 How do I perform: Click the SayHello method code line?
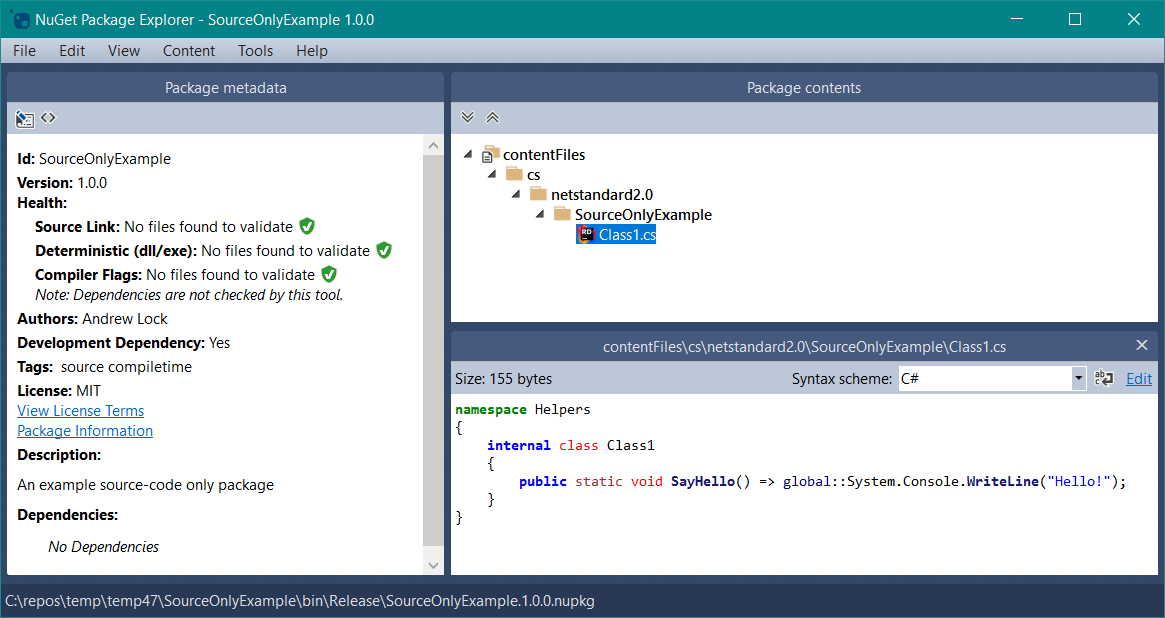[x=822, y=481]
